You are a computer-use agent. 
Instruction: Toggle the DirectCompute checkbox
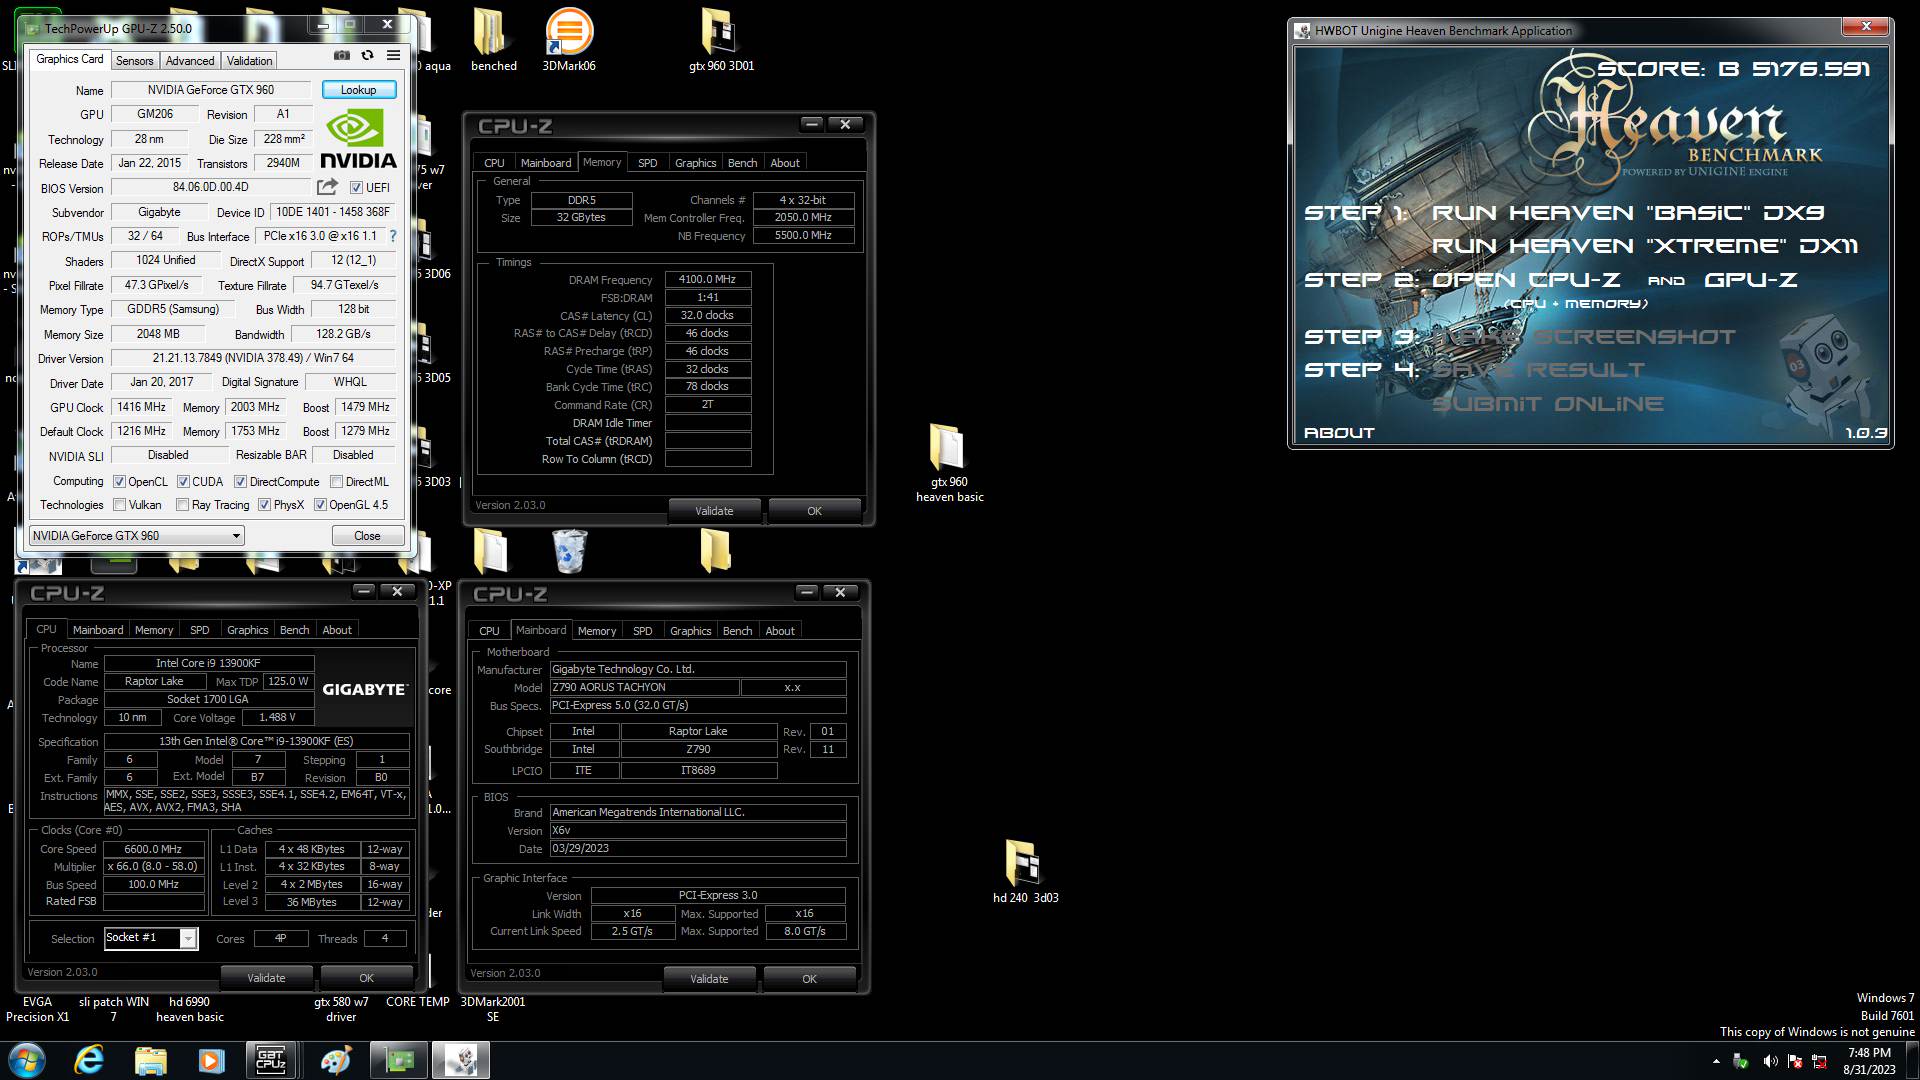click(240, 482)
